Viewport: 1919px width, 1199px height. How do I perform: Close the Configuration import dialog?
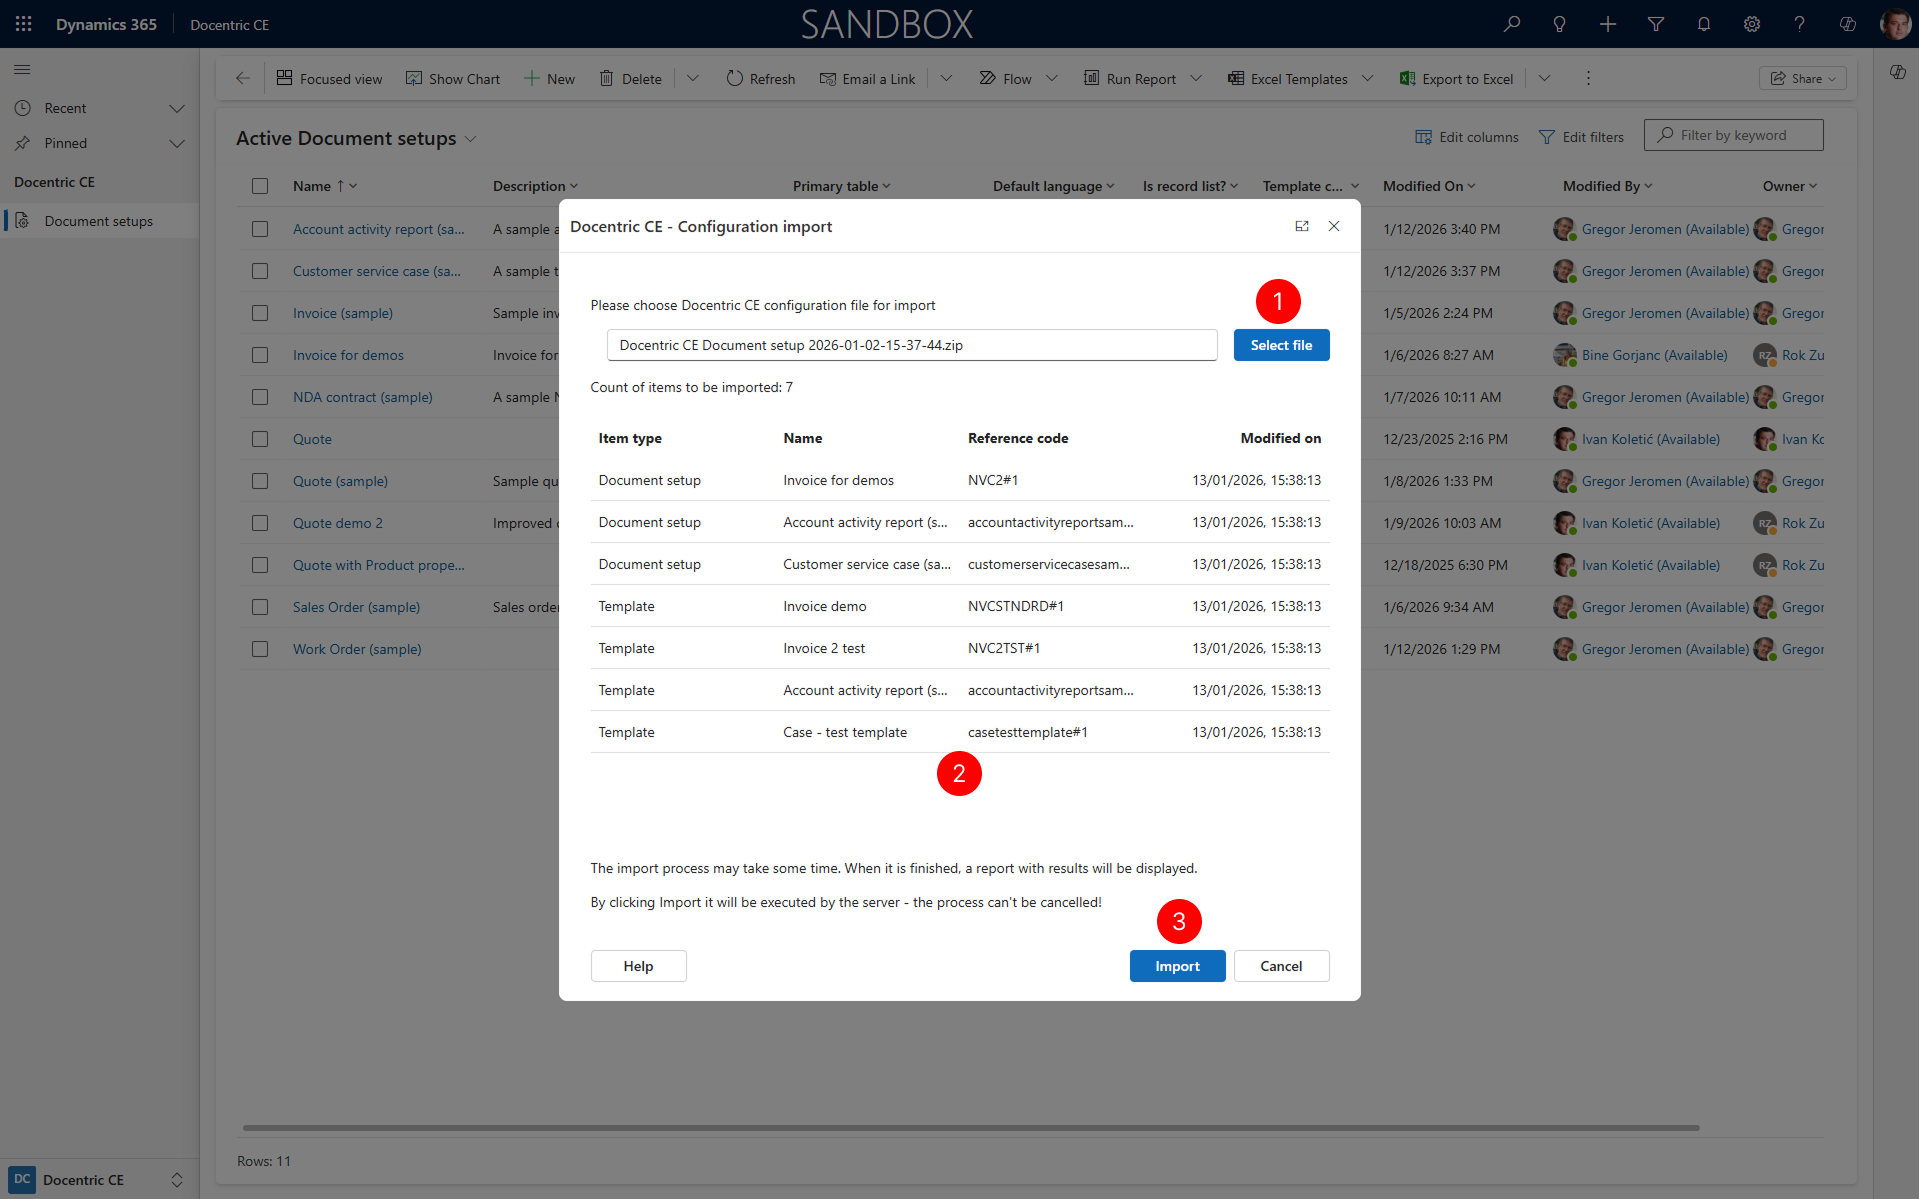pyautogui.click(x=1334, y=226)
